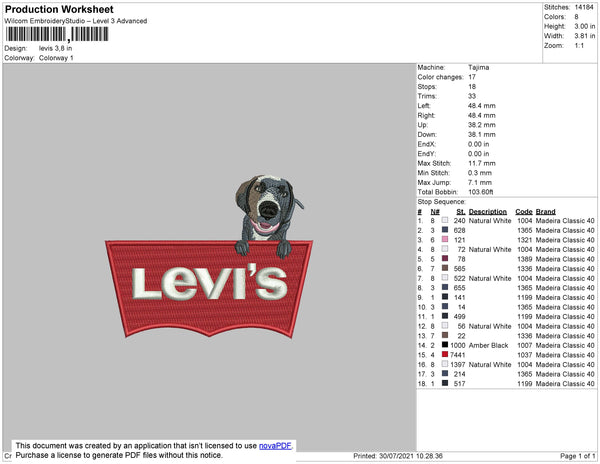Click the Color changes value 17
The height and width of the screenshot is (464, 600).
(472, 77)
